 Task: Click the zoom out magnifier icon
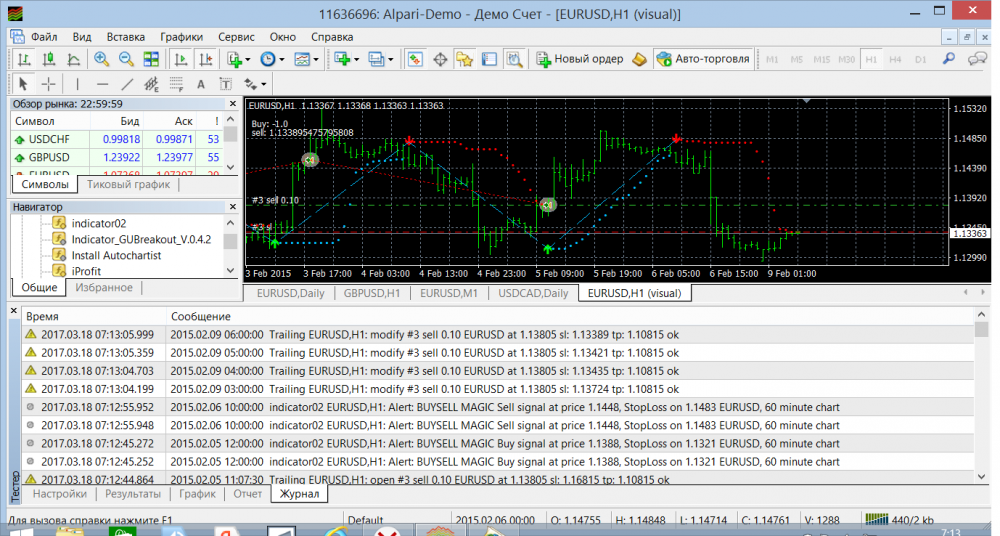click(x=126, y=59)
